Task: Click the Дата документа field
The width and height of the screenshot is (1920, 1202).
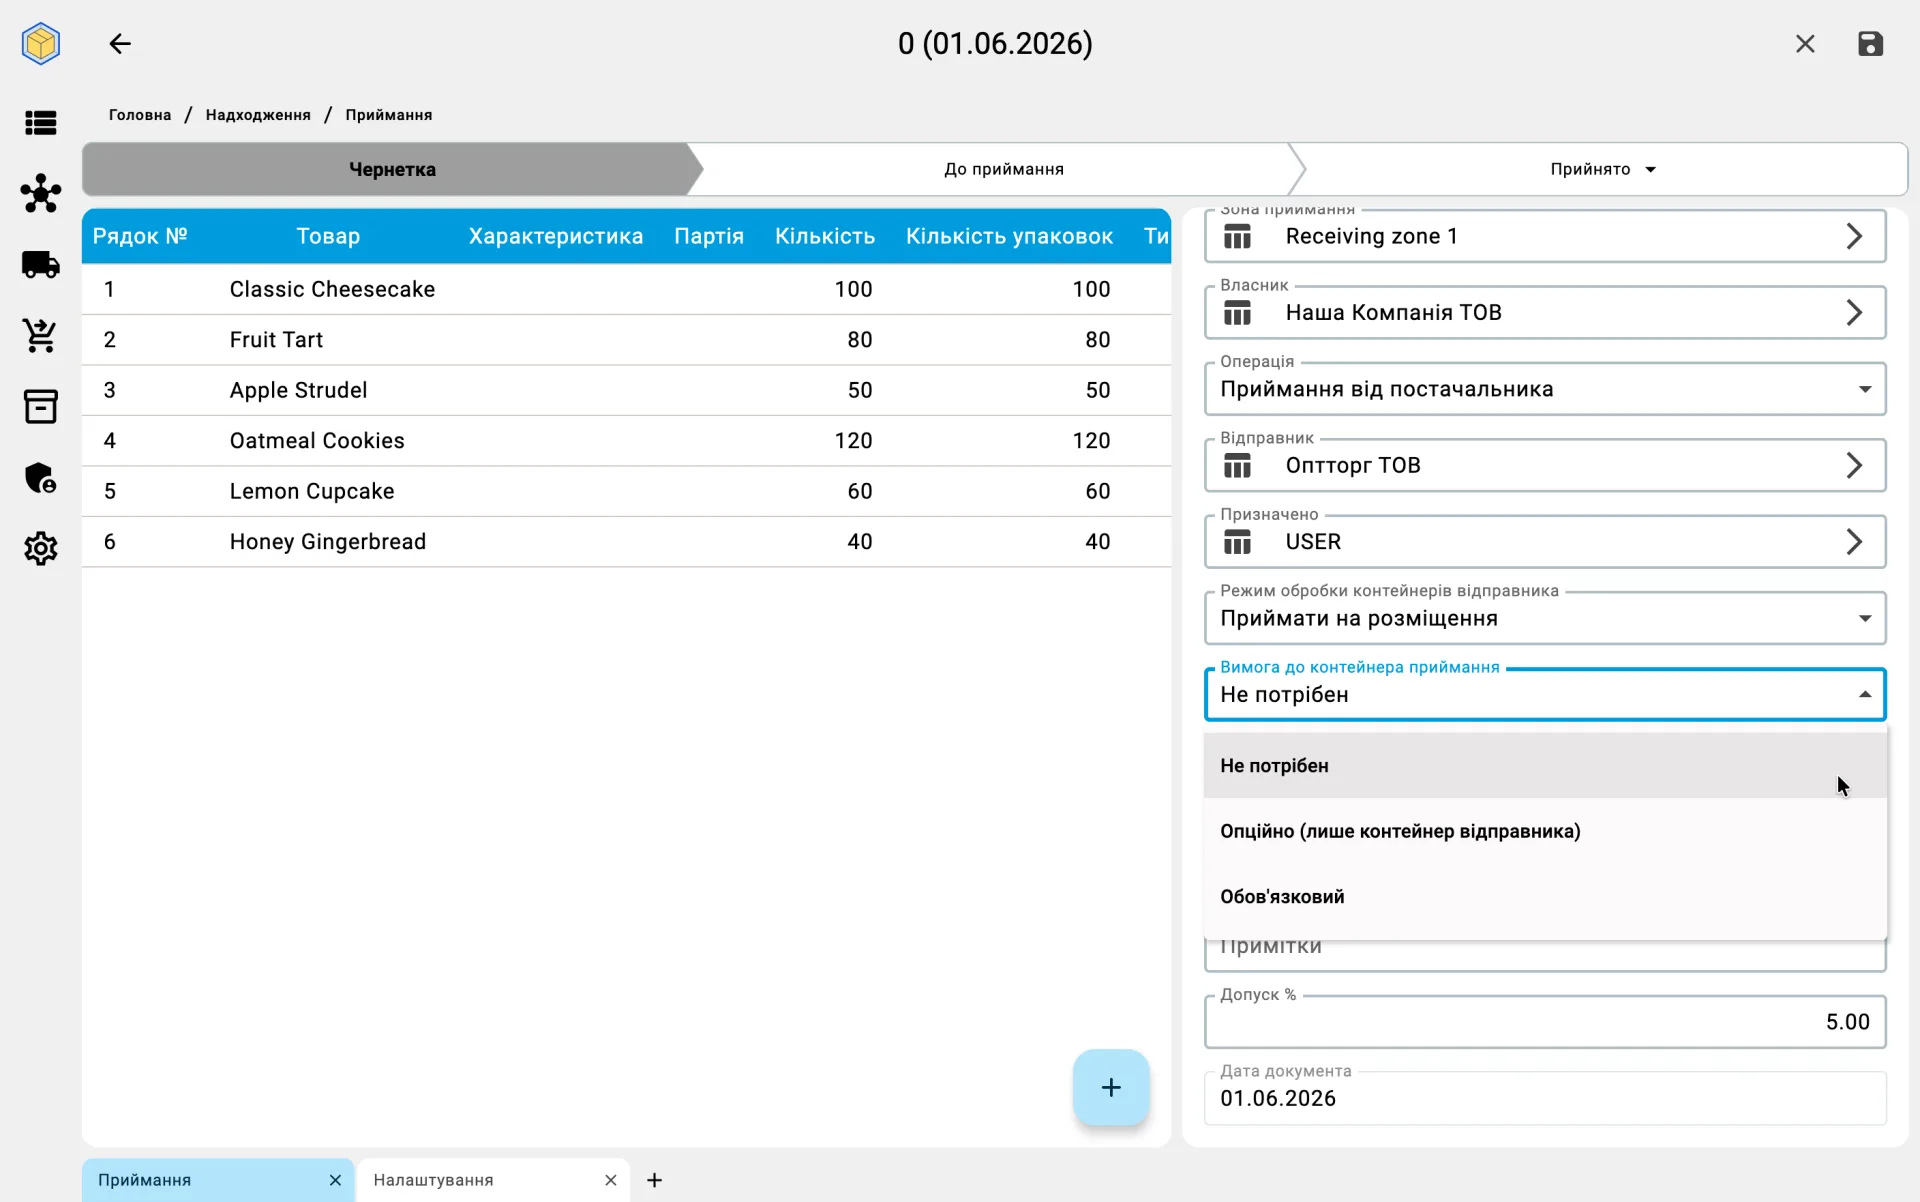Action: [1545, 1098]
